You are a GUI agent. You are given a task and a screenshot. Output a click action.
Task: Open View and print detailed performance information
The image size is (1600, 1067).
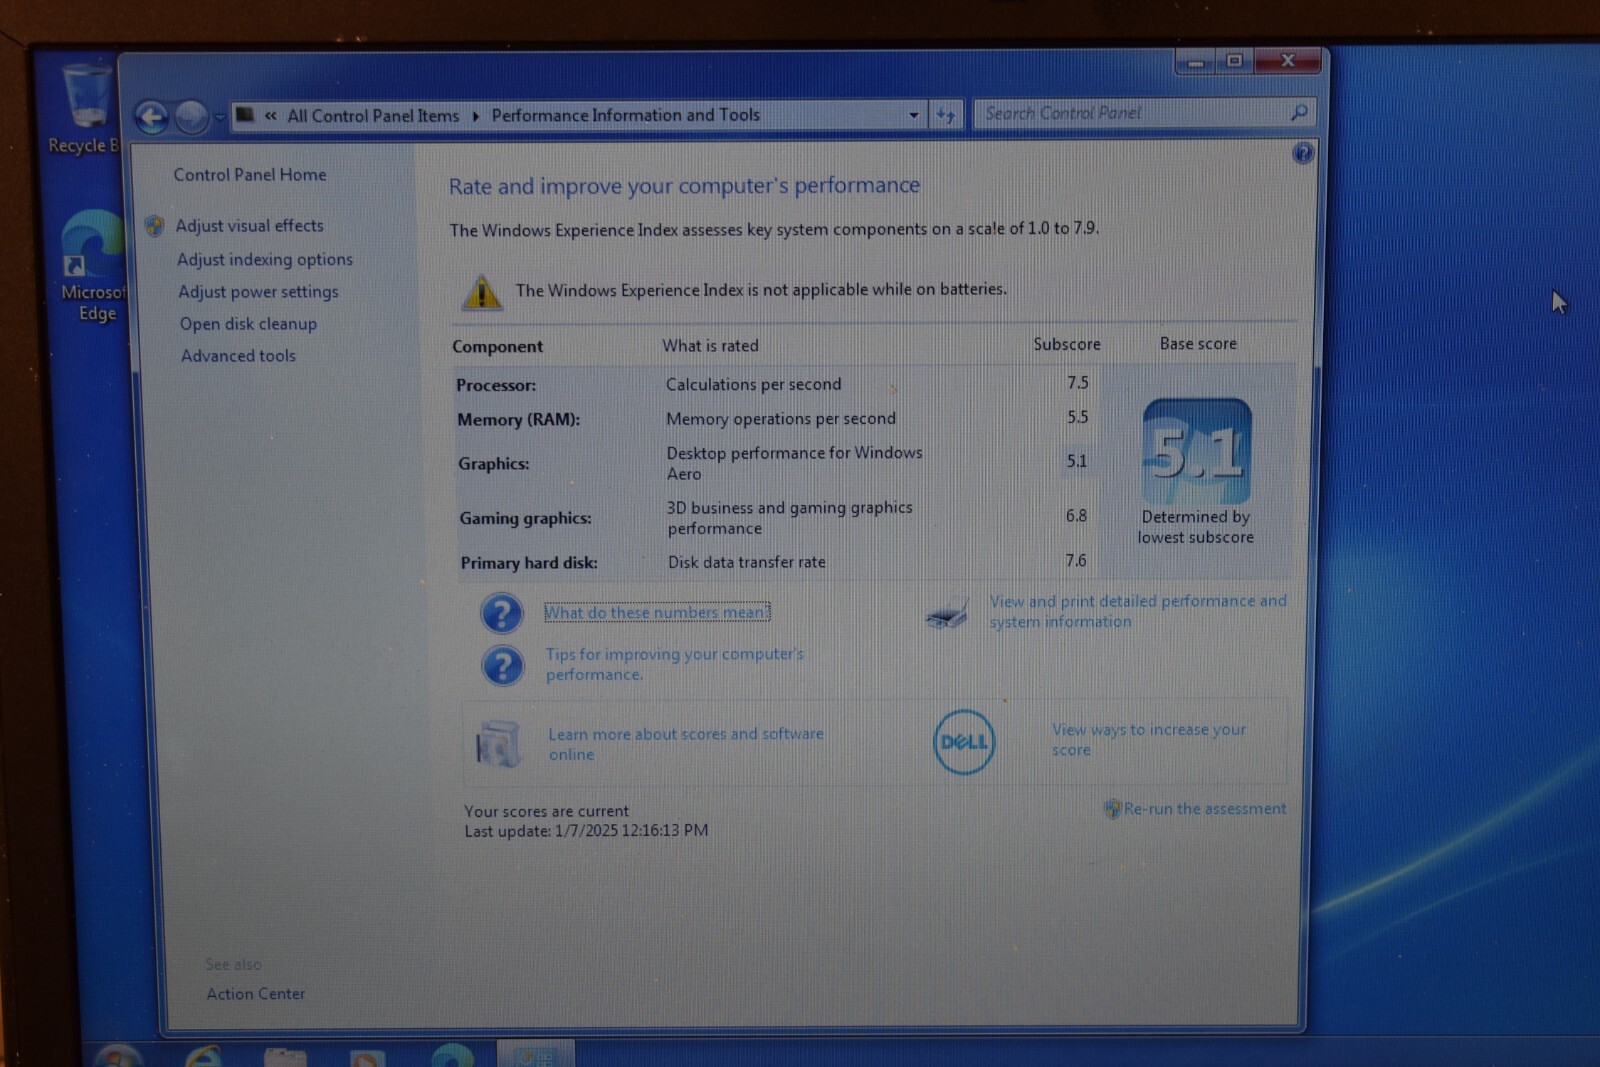1138,611
